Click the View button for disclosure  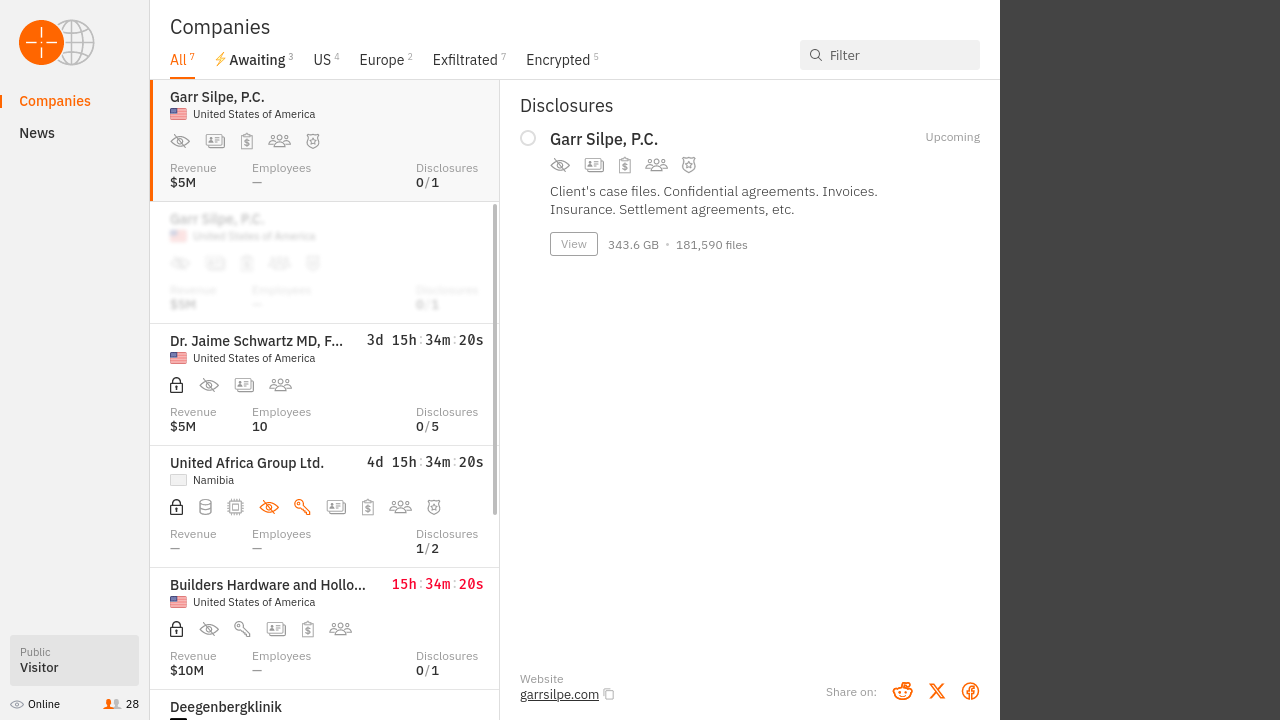click(574, 244)
